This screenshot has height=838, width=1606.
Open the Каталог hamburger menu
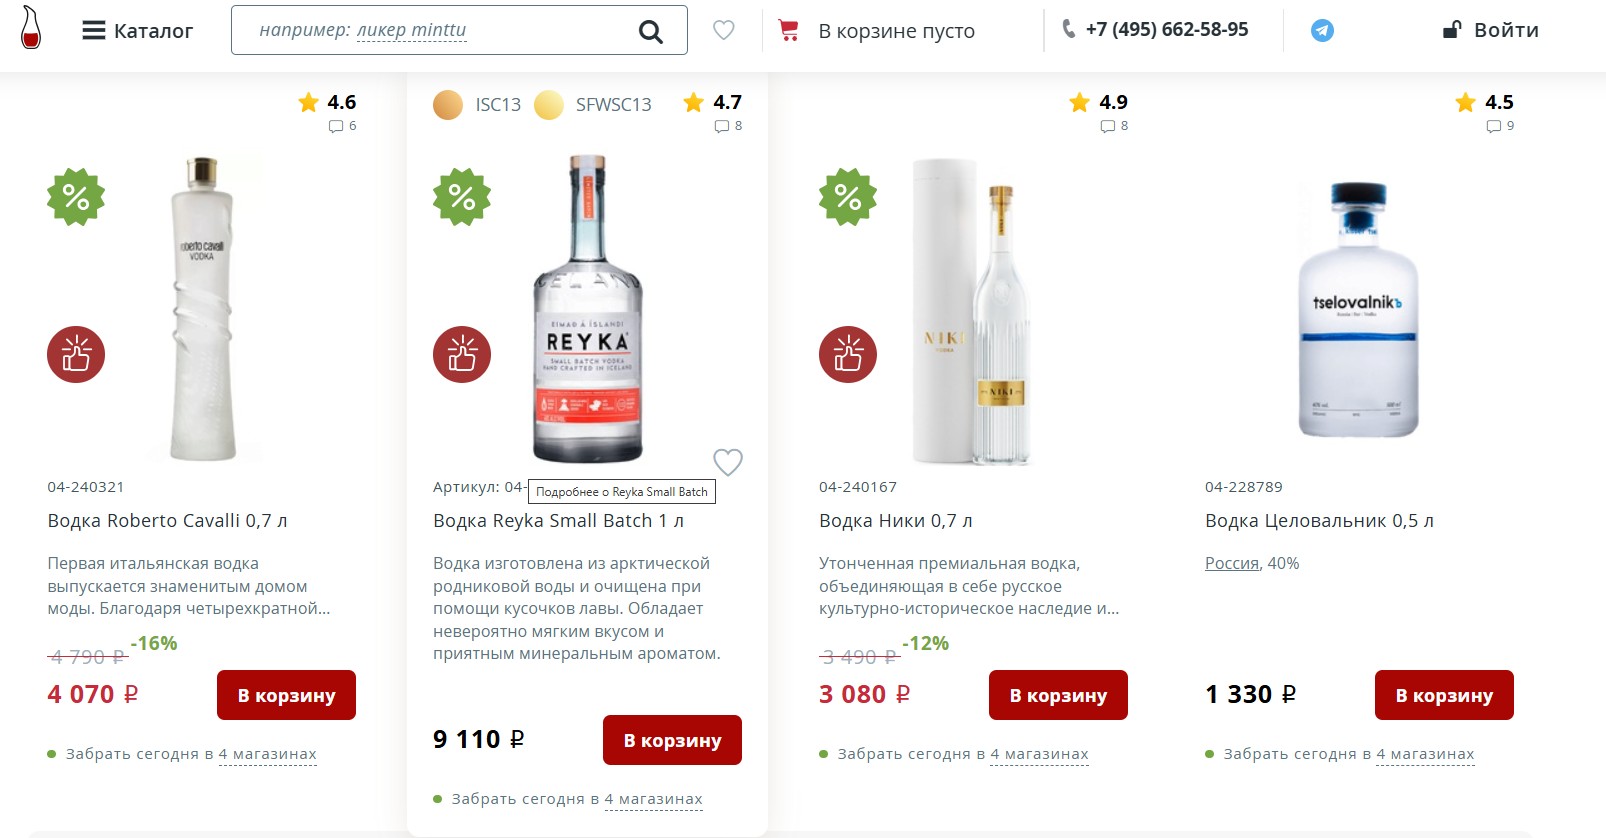(94, 31)
